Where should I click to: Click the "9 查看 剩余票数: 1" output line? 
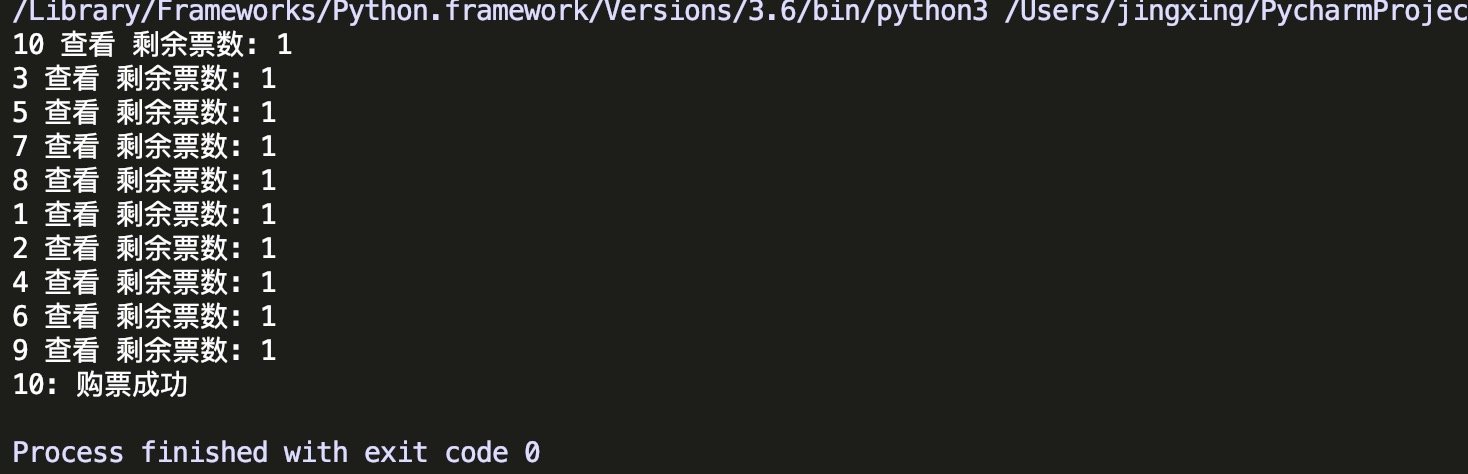[x=143, y=351]
